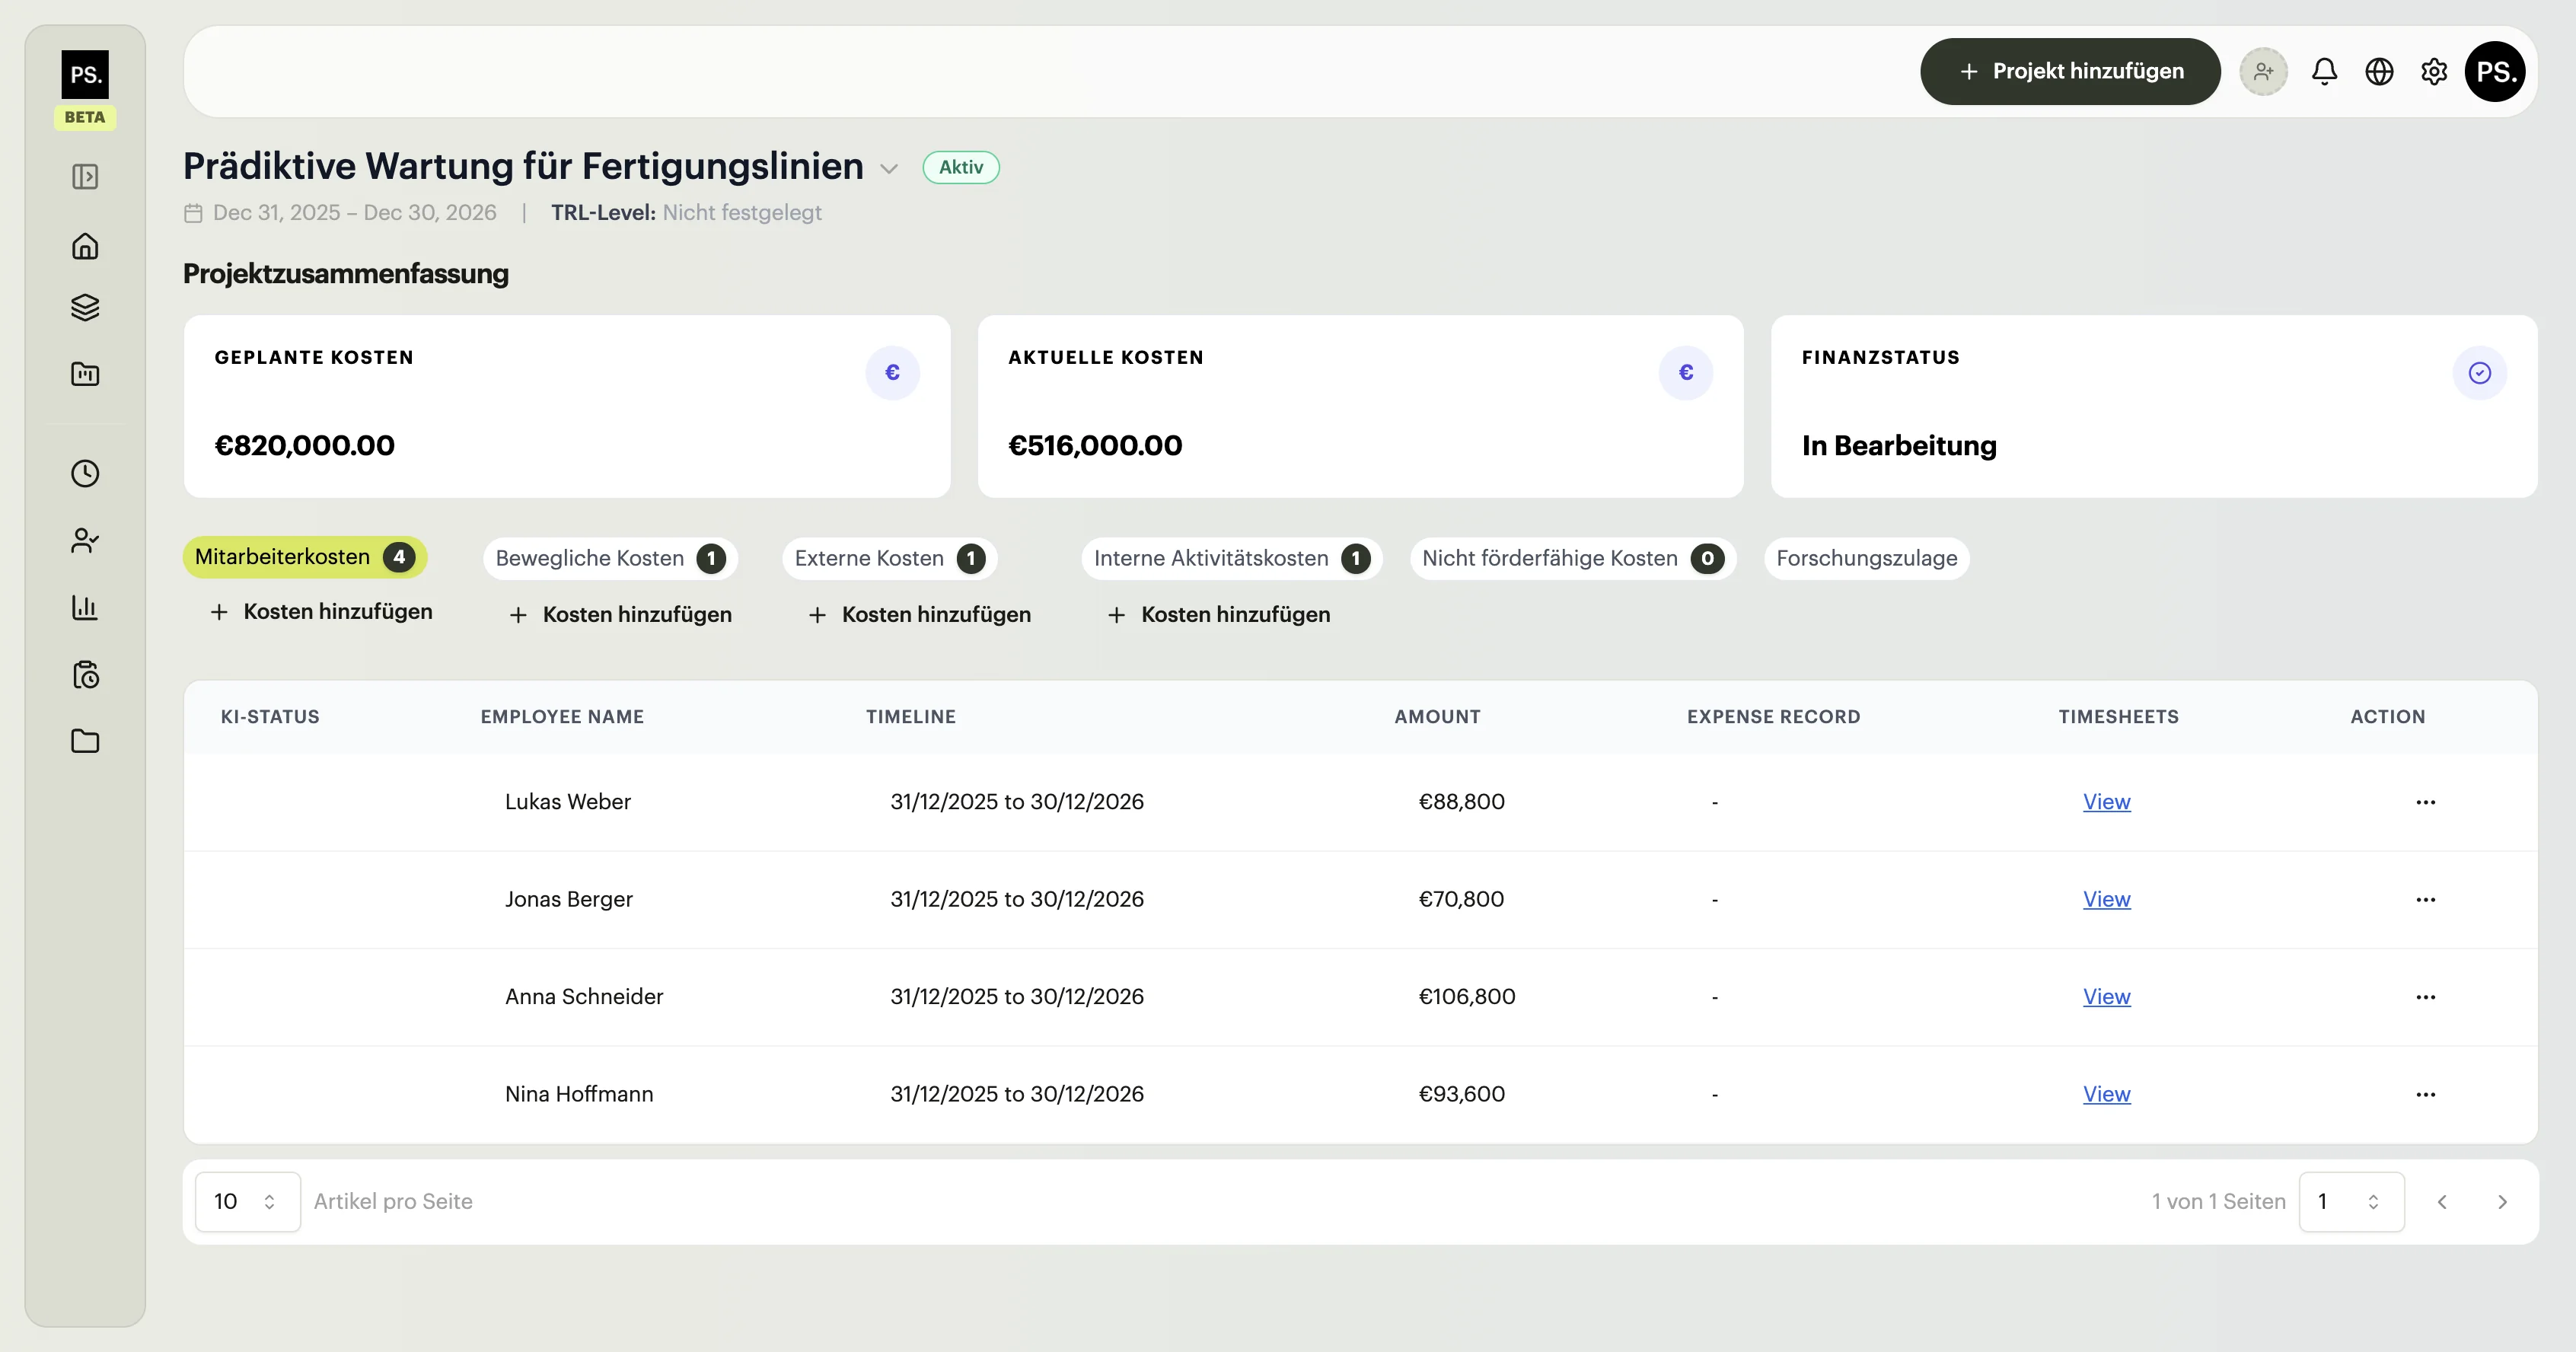The height and width of the screenshot is (1352, 2576).
Task: Select the Mitarbeiterkosten tab
Action: click(x=305, y=557)
